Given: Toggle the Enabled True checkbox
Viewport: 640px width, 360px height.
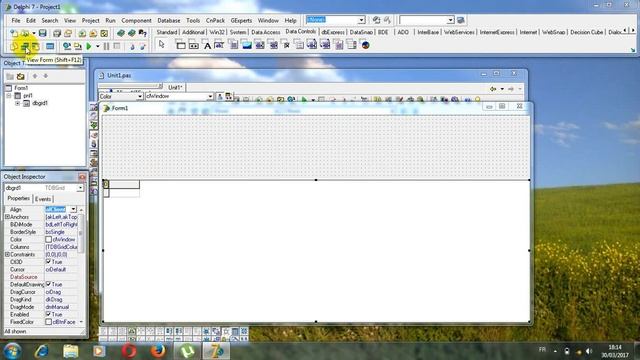Looking at the screenshot, I should (48, 314).
